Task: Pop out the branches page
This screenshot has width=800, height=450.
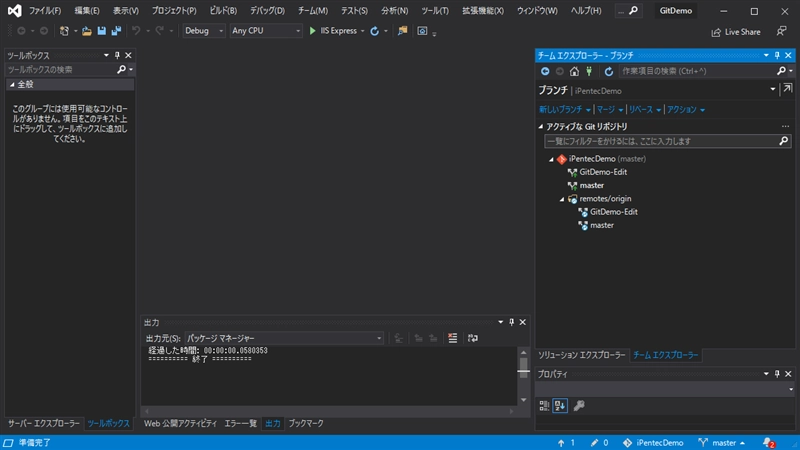Action: (x=788, y=89)
